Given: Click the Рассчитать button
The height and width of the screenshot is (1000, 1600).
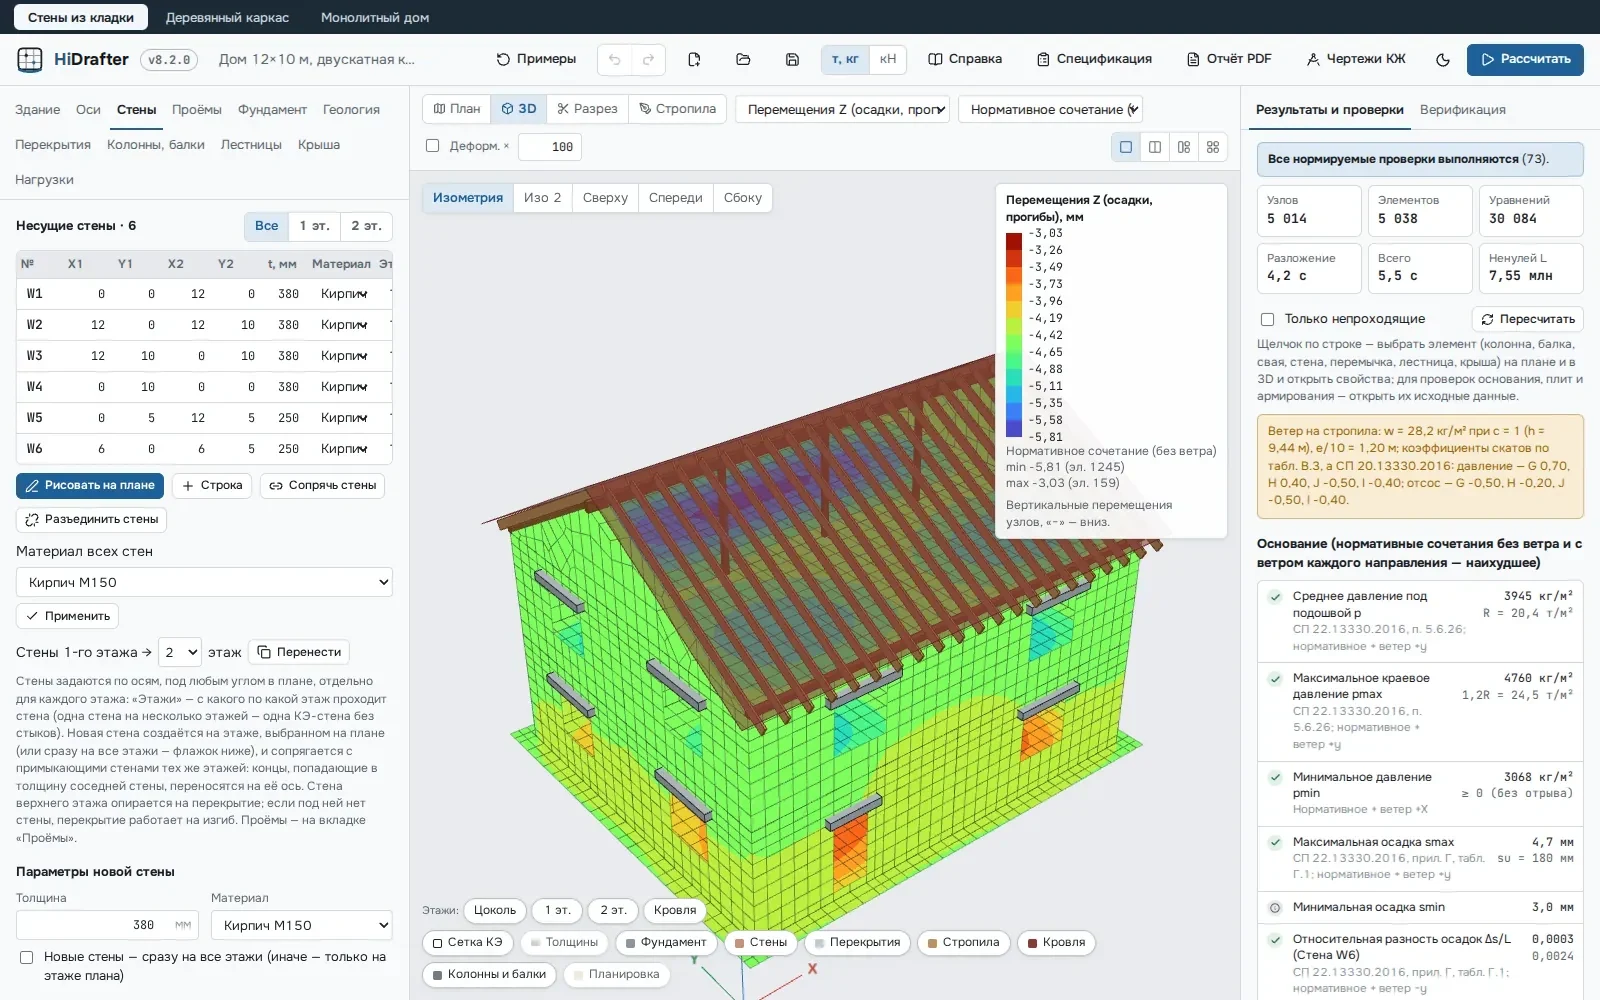Looking at the screenshot, I should [1525, 60].
